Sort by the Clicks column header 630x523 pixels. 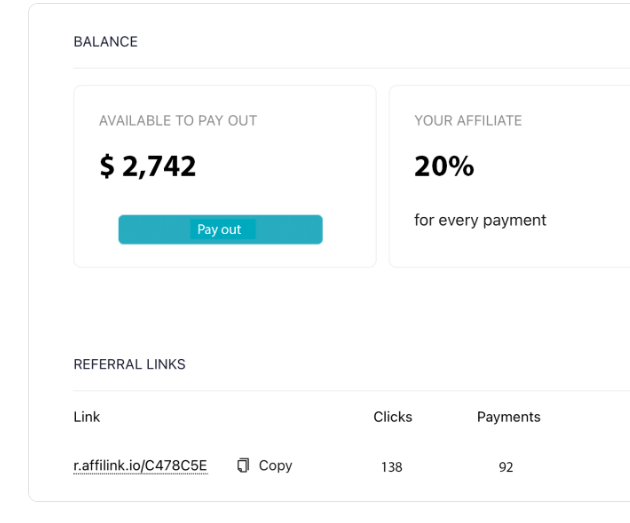coord(392,417)
